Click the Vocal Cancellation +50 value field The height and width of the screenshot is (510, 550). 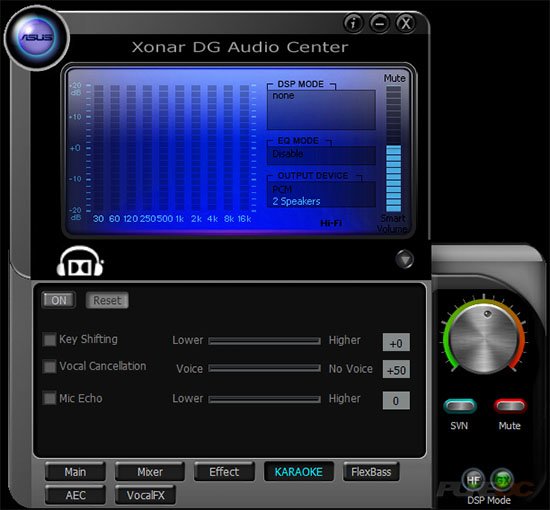396,369
